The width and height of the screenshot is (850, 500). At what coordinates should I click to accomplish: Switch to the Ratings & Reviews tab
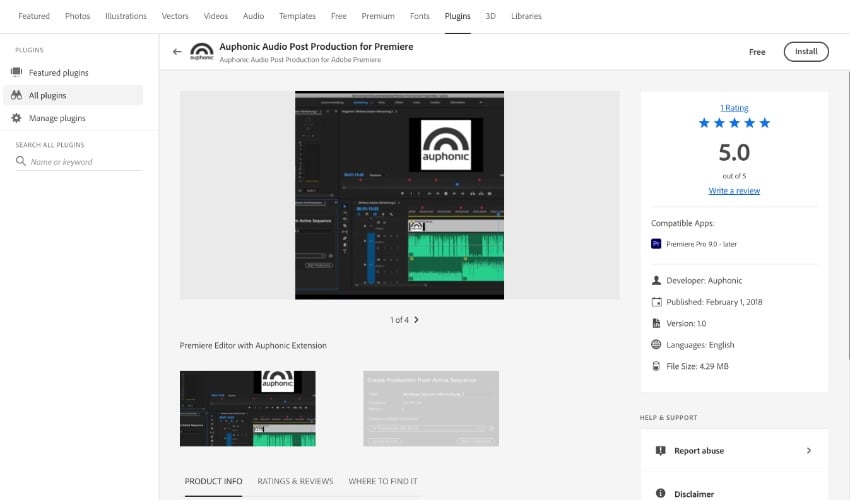pyautogui.click(x=295, y=481)
